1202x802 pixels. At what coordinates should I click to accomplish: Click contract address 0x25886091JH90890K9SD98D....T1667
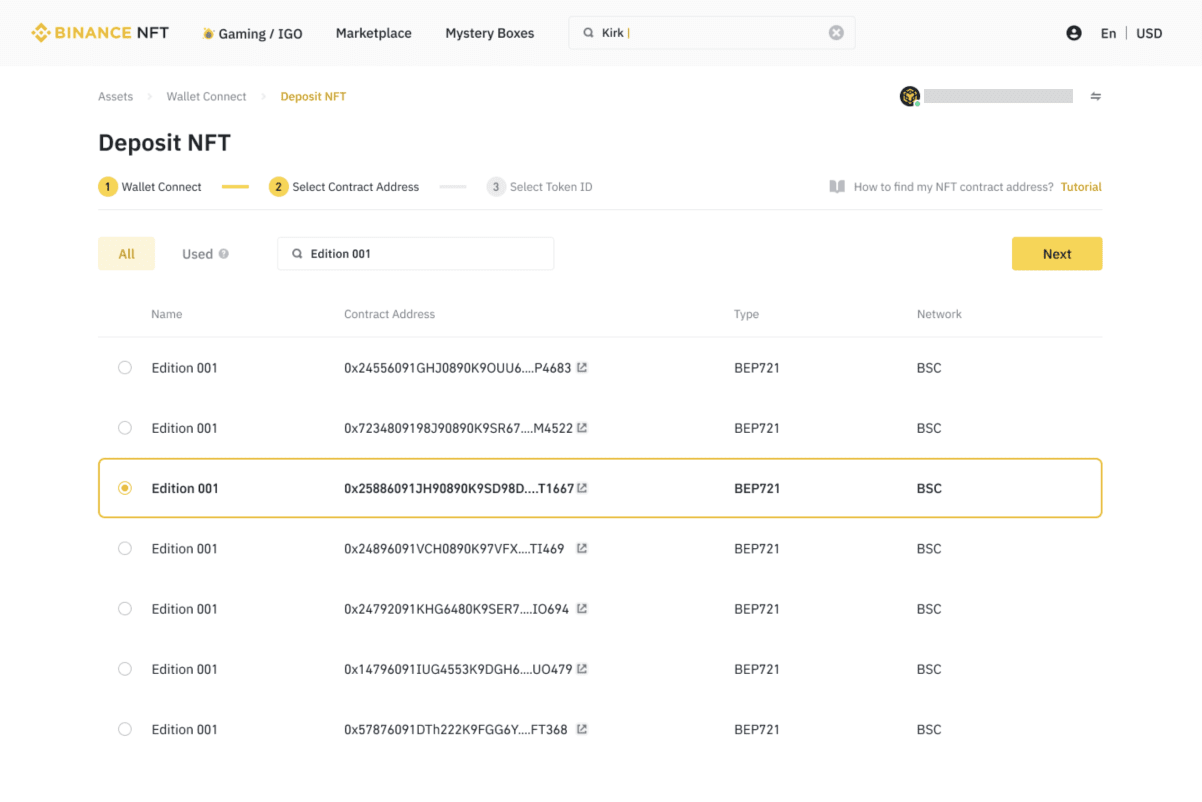click(459, 488)
